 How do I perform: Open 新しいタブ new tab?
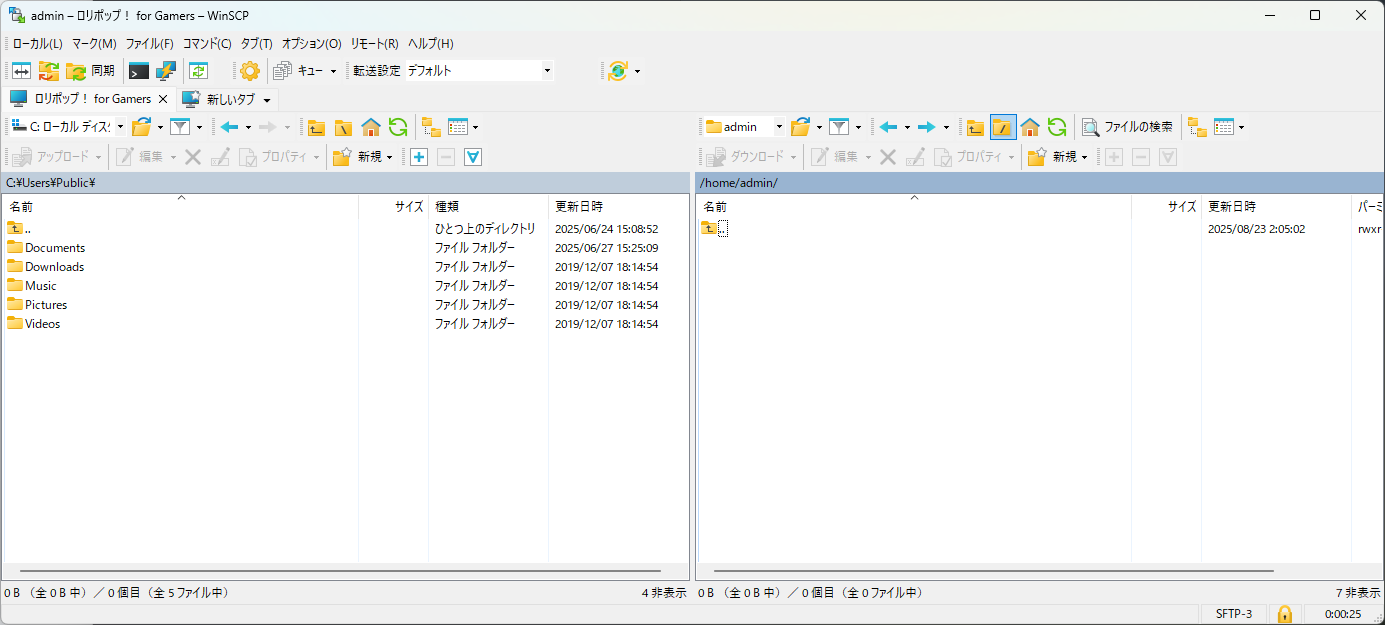[220, 100]
